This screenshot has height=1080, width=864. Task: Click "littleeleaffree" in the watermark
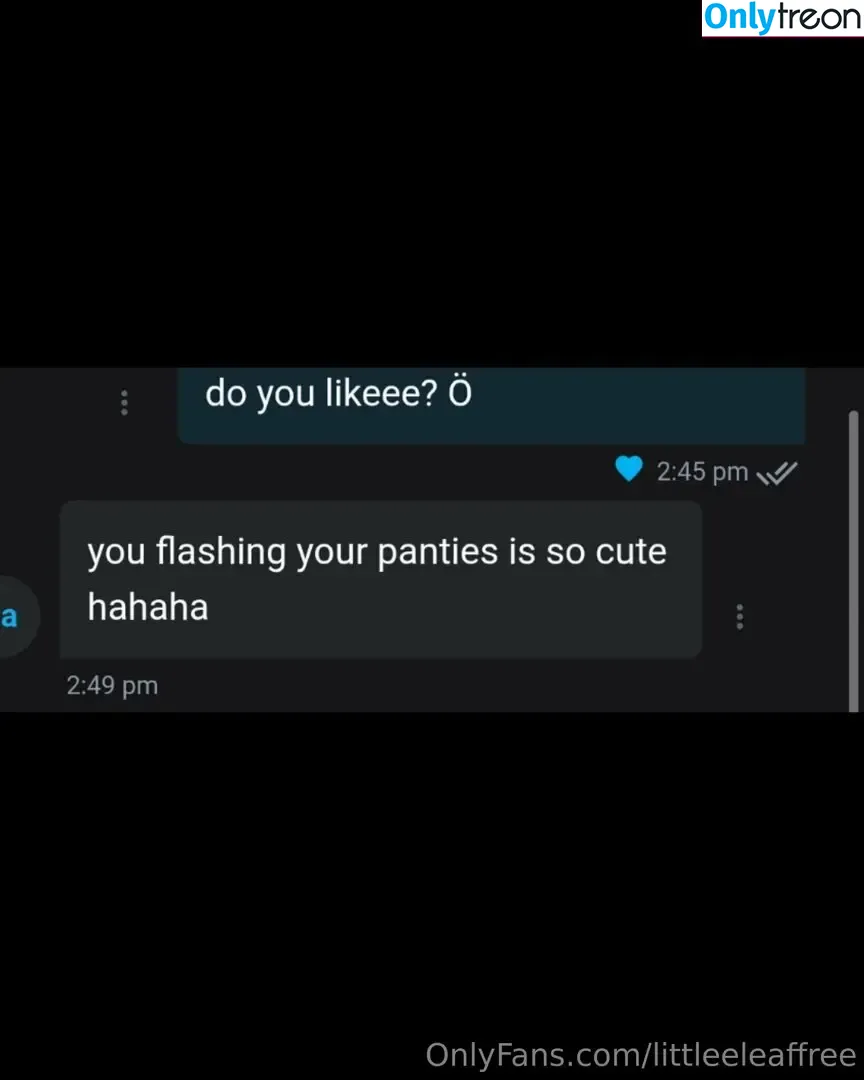pos(755,1055)
